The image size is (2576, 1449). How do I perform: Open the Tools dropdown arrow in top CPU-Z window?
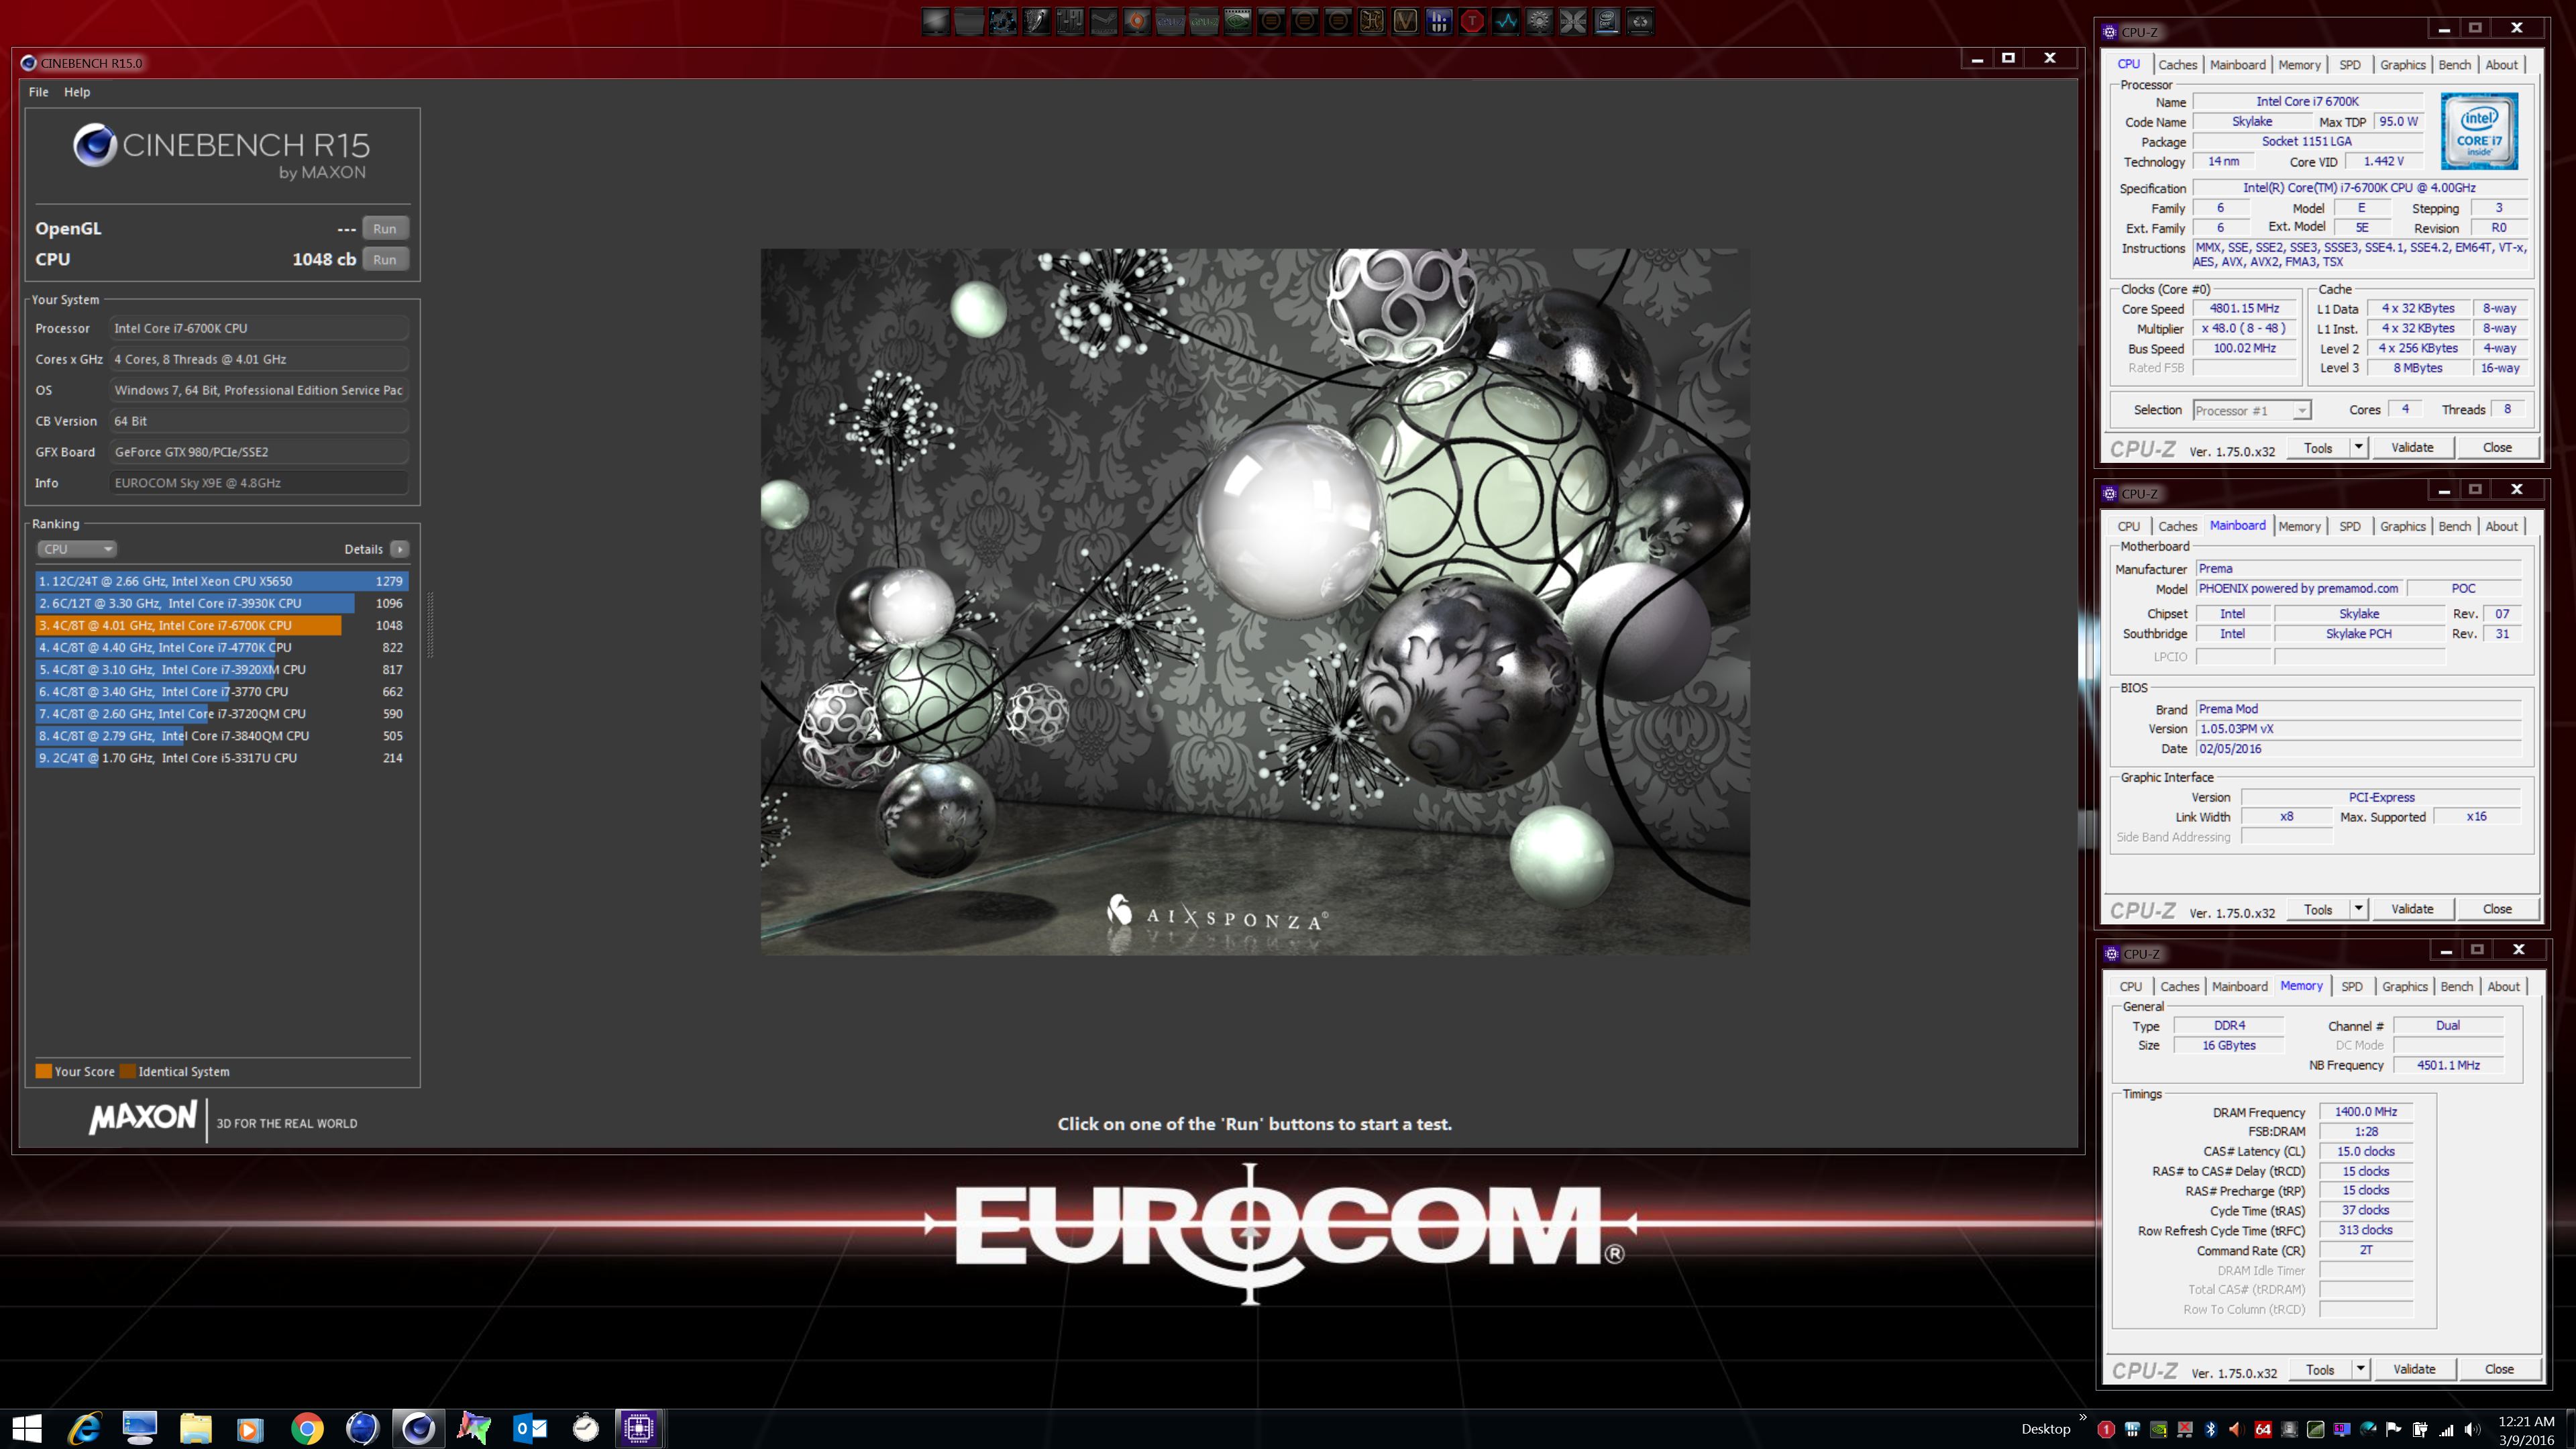pyautogui.click(x=2358, y=447)
